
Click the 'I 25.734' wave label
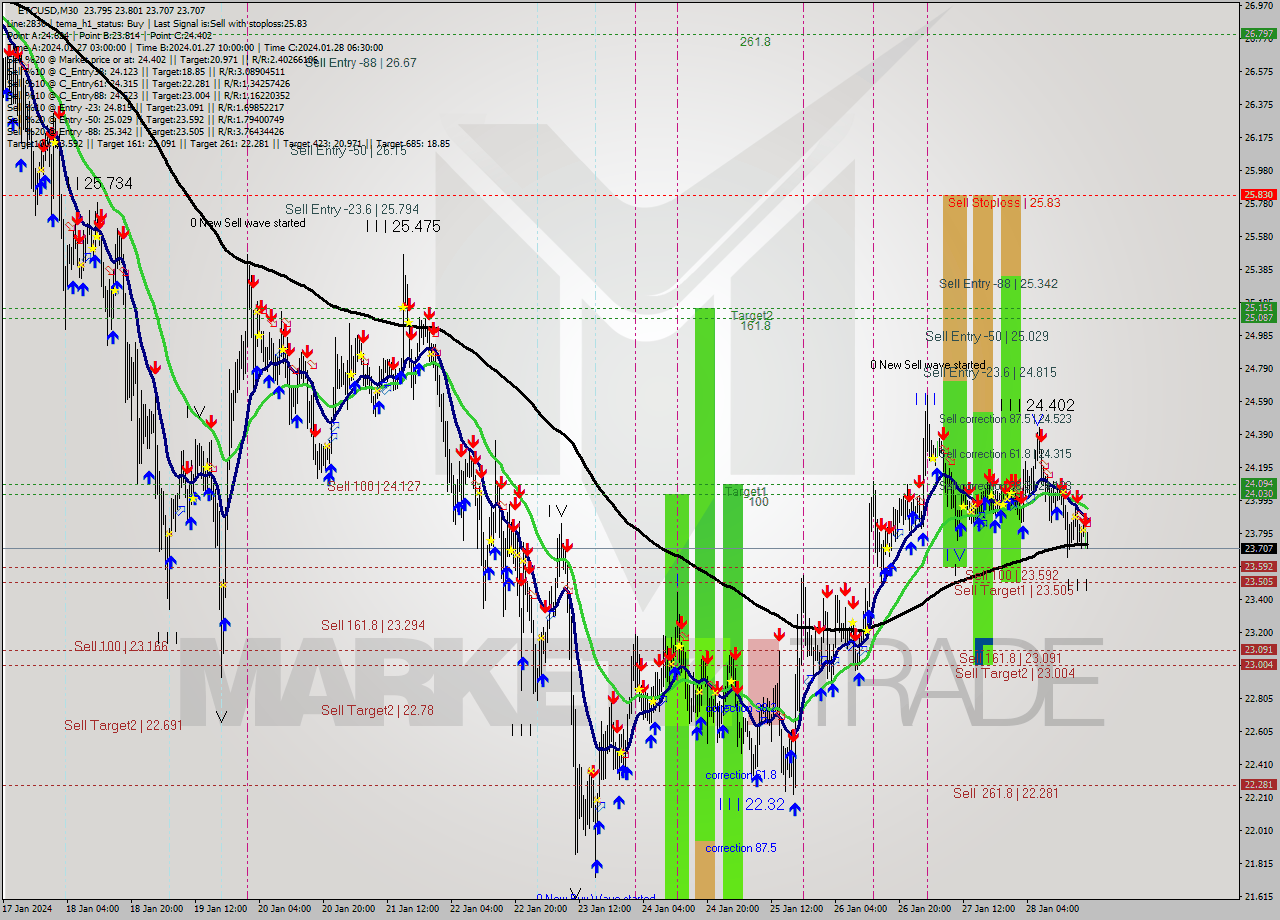tap(104, 184)
